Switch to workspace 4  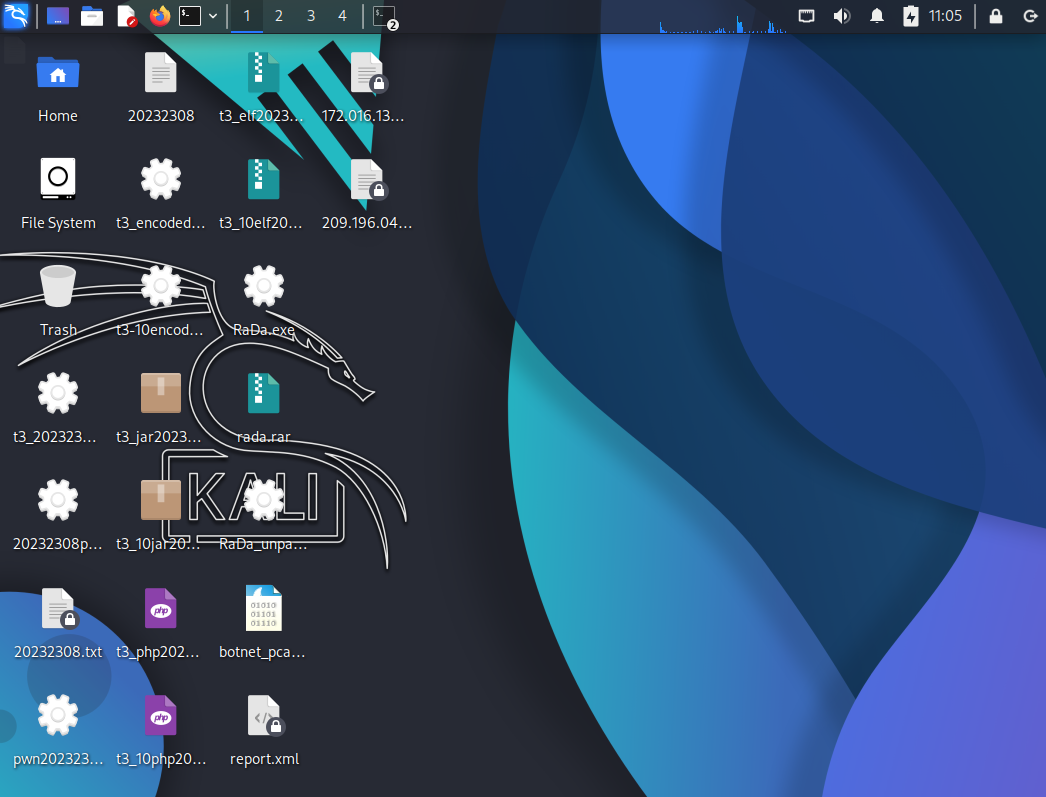click(342, 16)
